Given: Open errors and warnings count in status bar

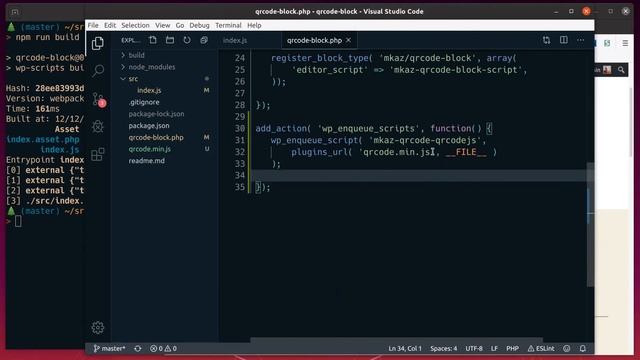Looking at the screenshot, I should pyautogui.click(x=163, y=349).
